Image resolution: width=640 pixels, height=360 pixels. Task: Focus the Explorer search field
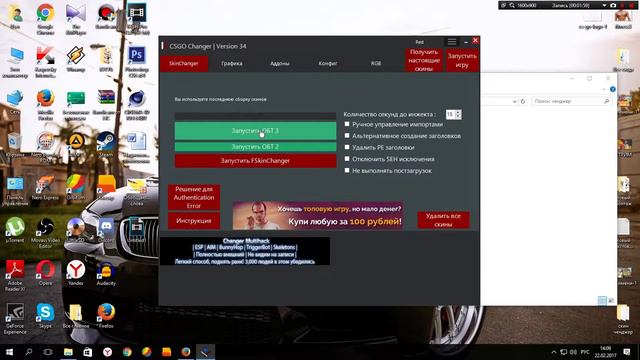[x=571, y=101]
